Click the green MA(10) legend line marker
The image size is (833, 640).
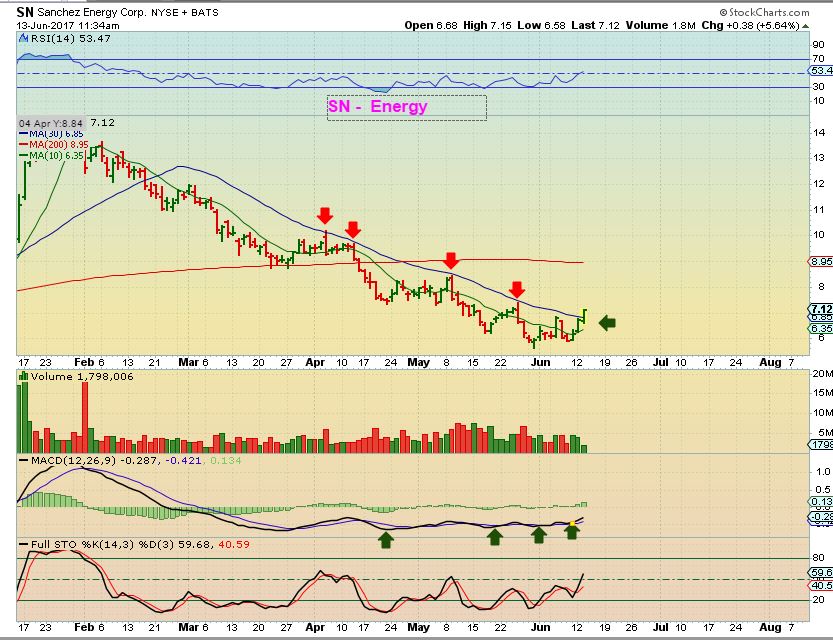coord(23,156)
